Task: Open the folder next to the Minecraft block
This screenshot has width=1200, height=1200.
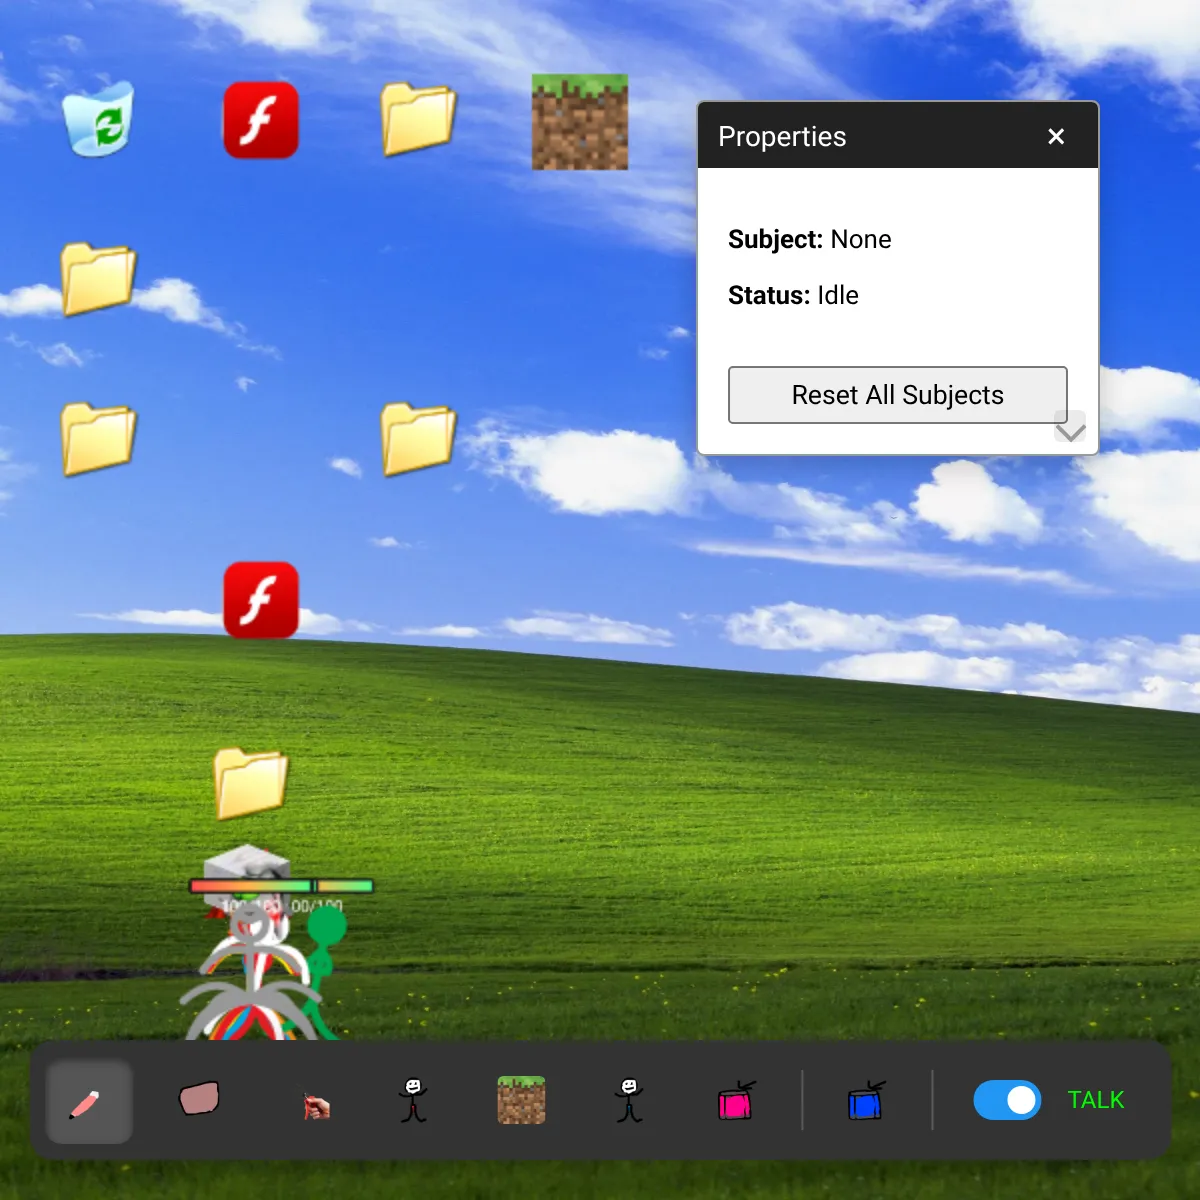Action: click(x=418, y=120)
